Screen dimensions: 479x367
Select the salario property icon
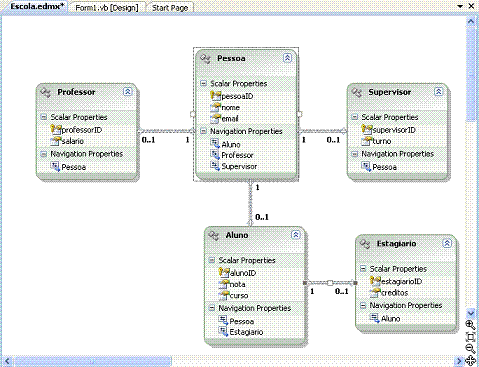[56, 141]
